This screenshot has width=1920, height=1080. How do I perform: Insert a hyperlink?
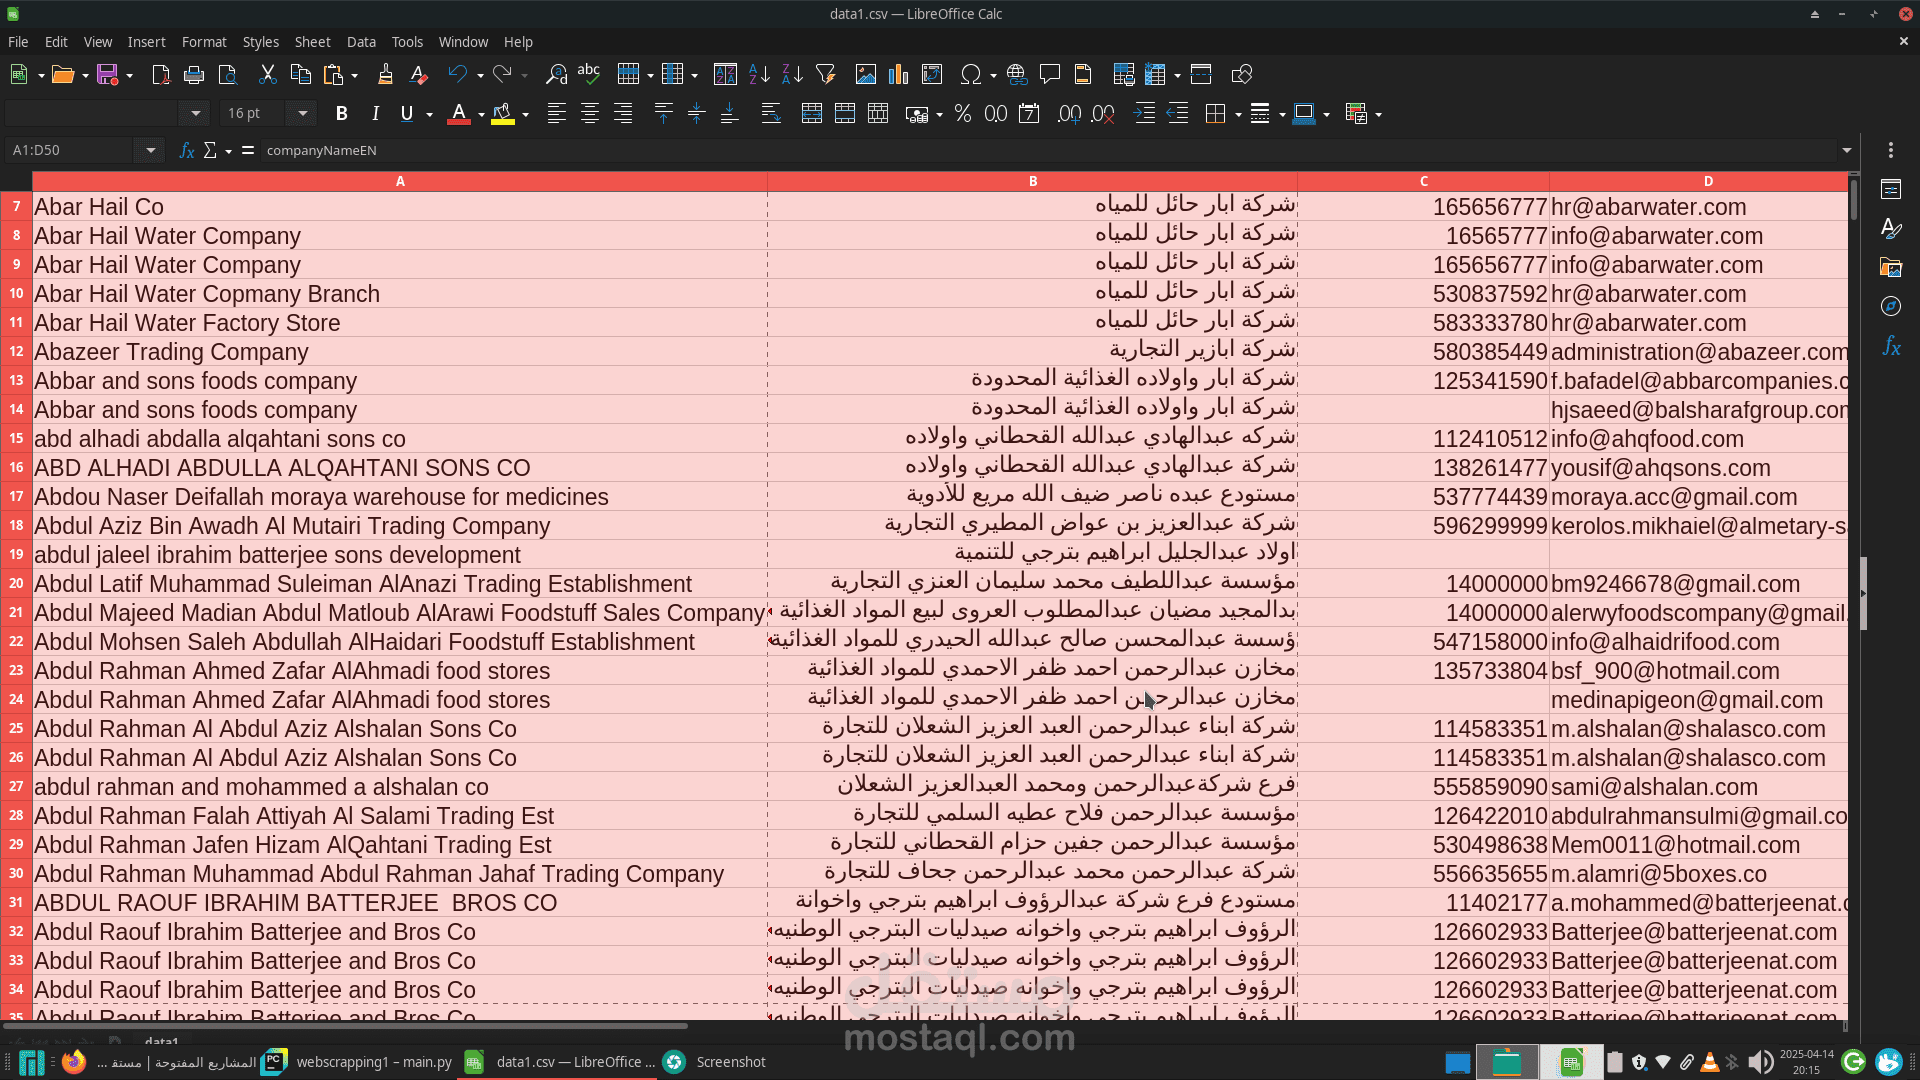pyautogui.click(x=1017, y=74)
